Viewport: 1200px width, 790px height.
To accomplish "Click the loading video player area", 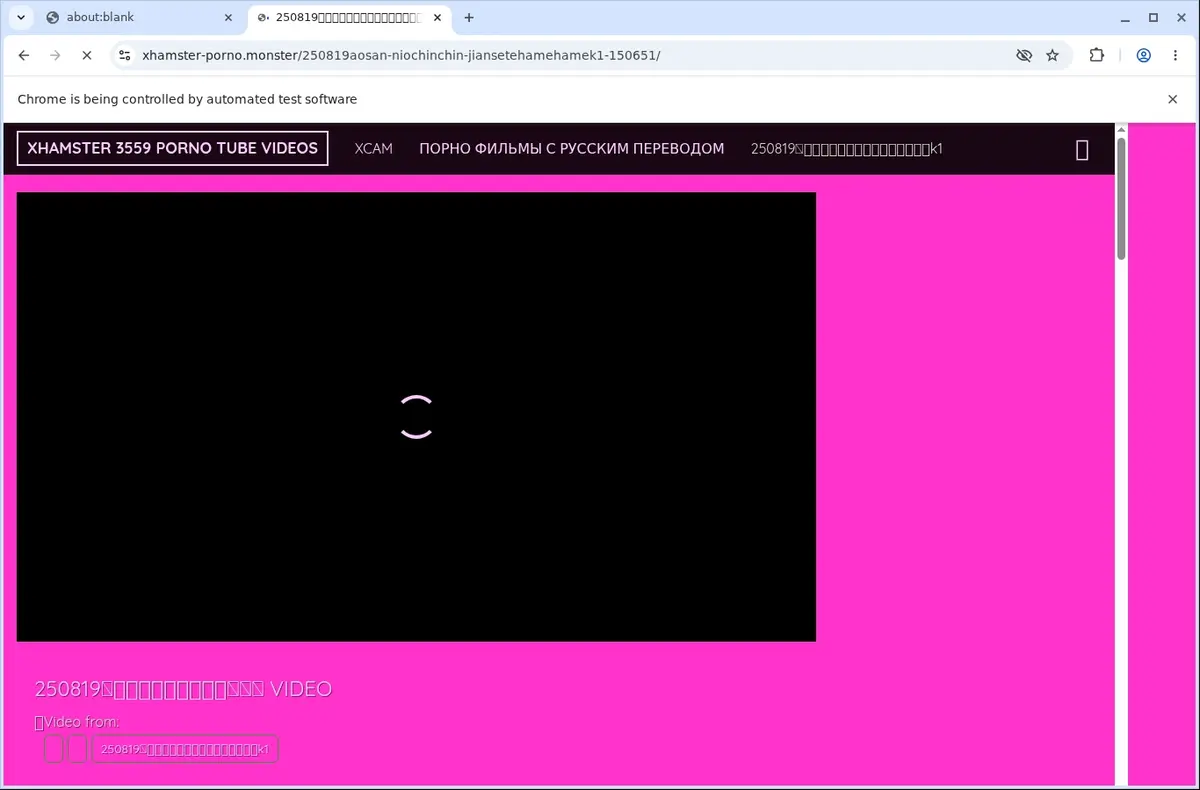I will pos(416,417).
